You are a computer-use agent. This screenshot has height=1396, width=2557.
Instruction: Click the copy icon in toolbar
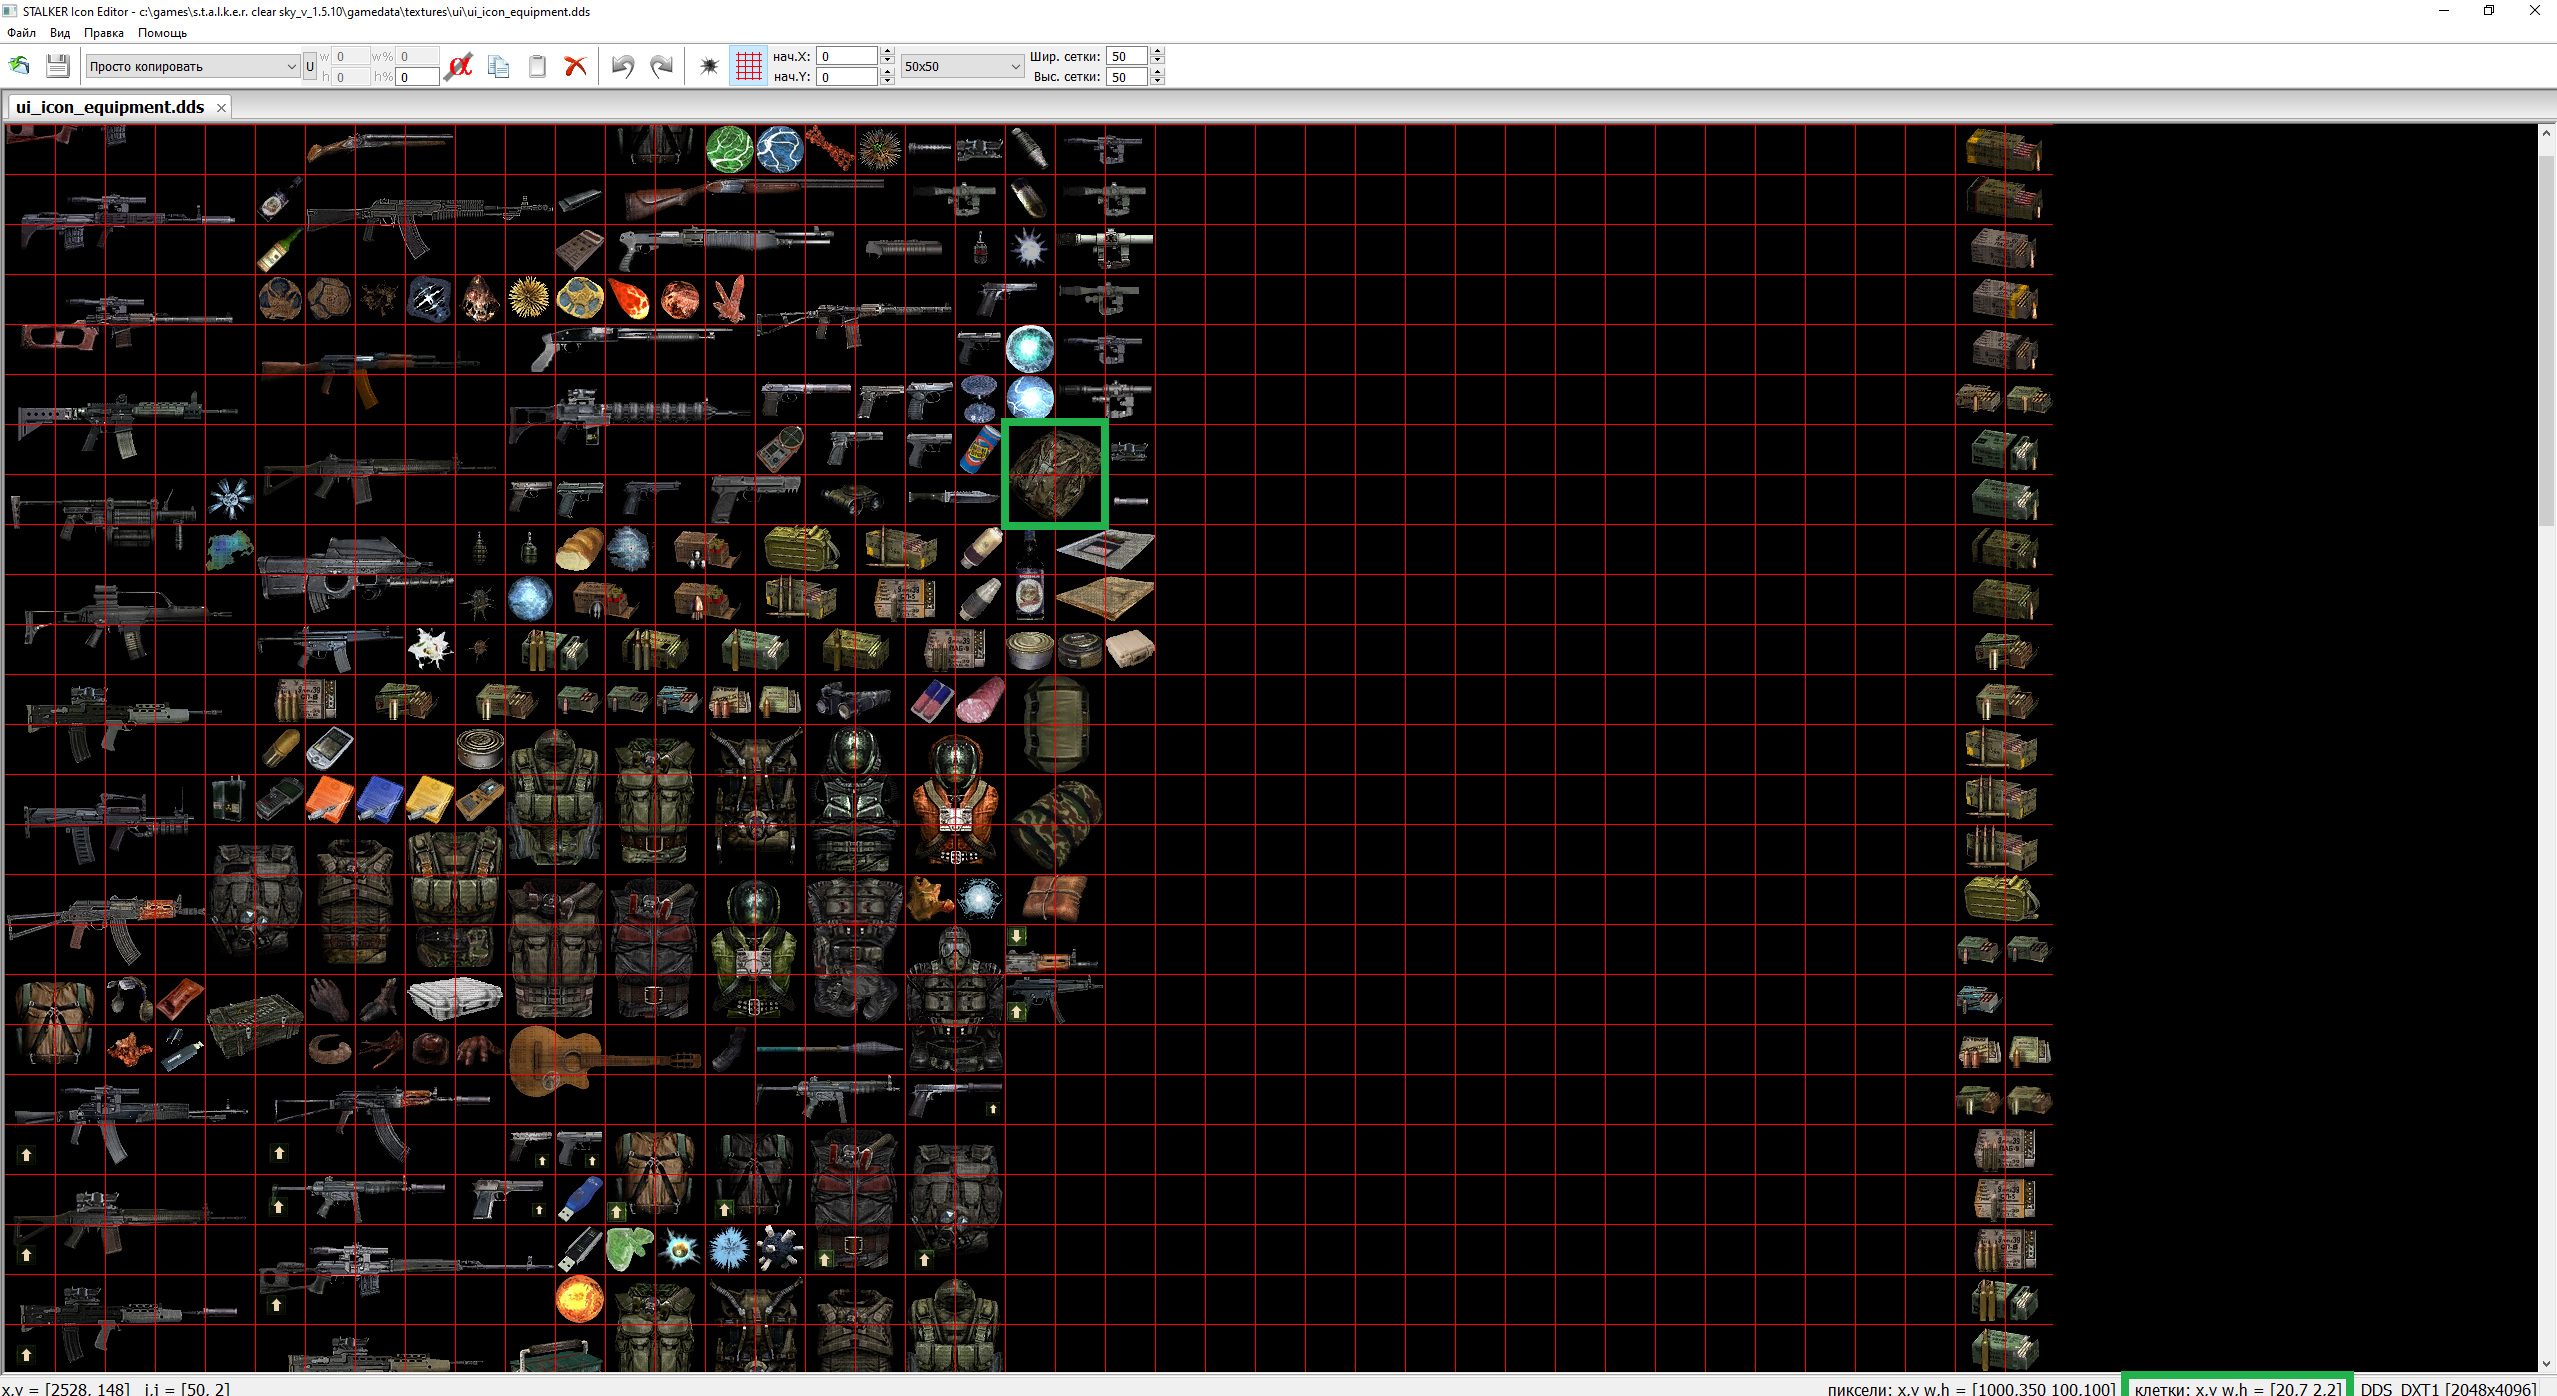[498, 66]
